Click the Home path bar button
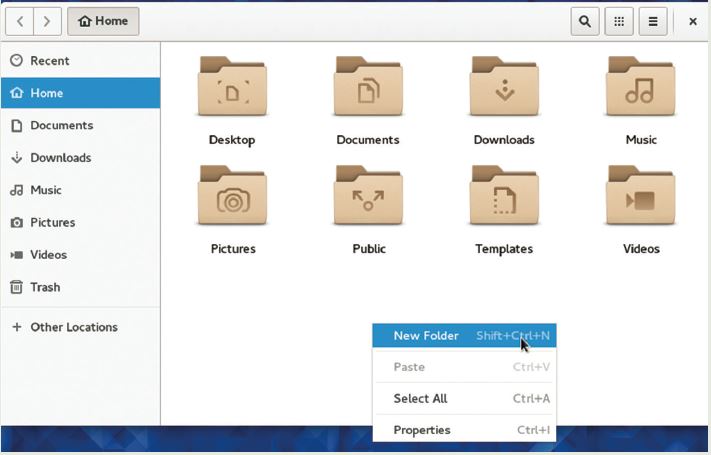 (x=103, y=21)
